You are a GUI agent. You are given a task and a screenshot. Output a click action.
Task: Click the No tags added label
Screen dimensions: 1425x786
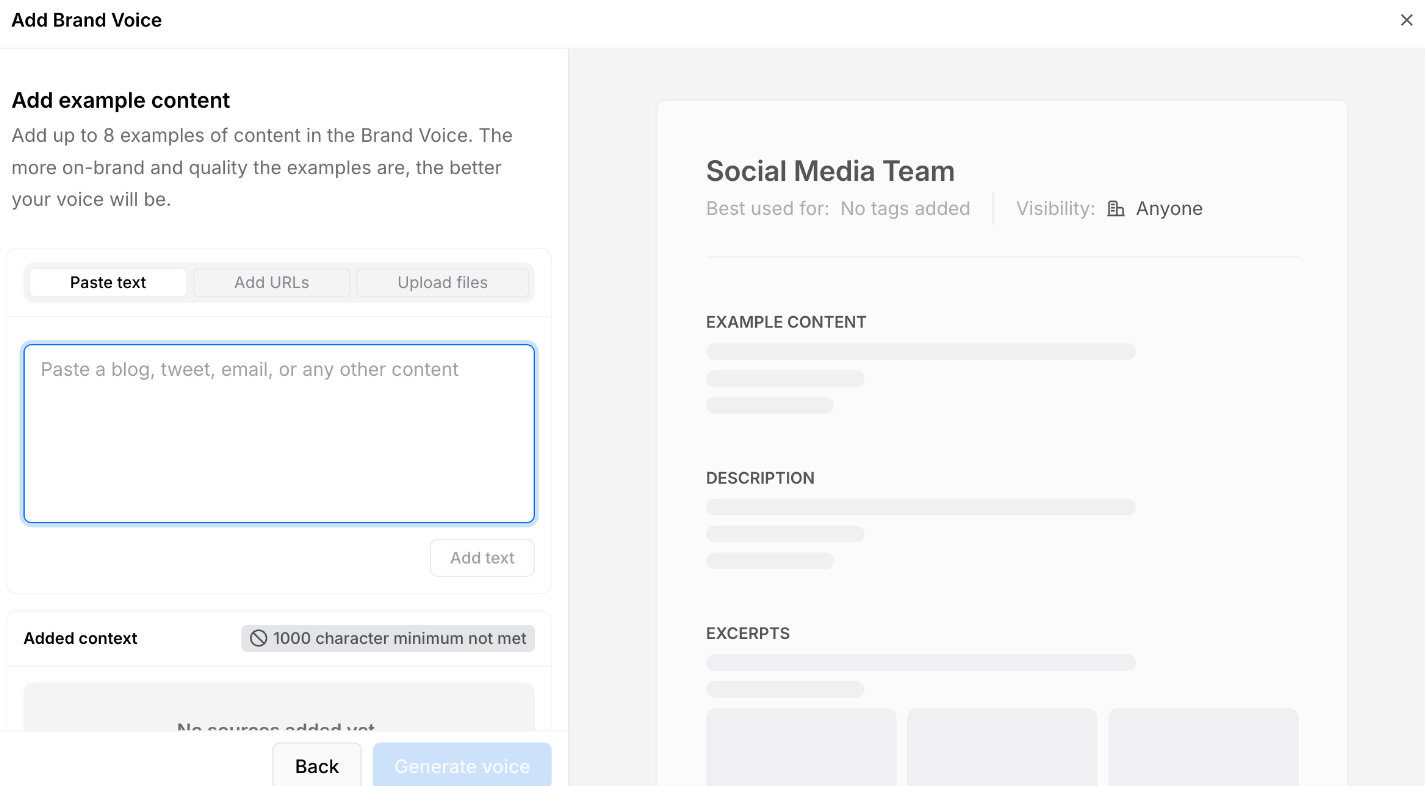pos(905,208)
